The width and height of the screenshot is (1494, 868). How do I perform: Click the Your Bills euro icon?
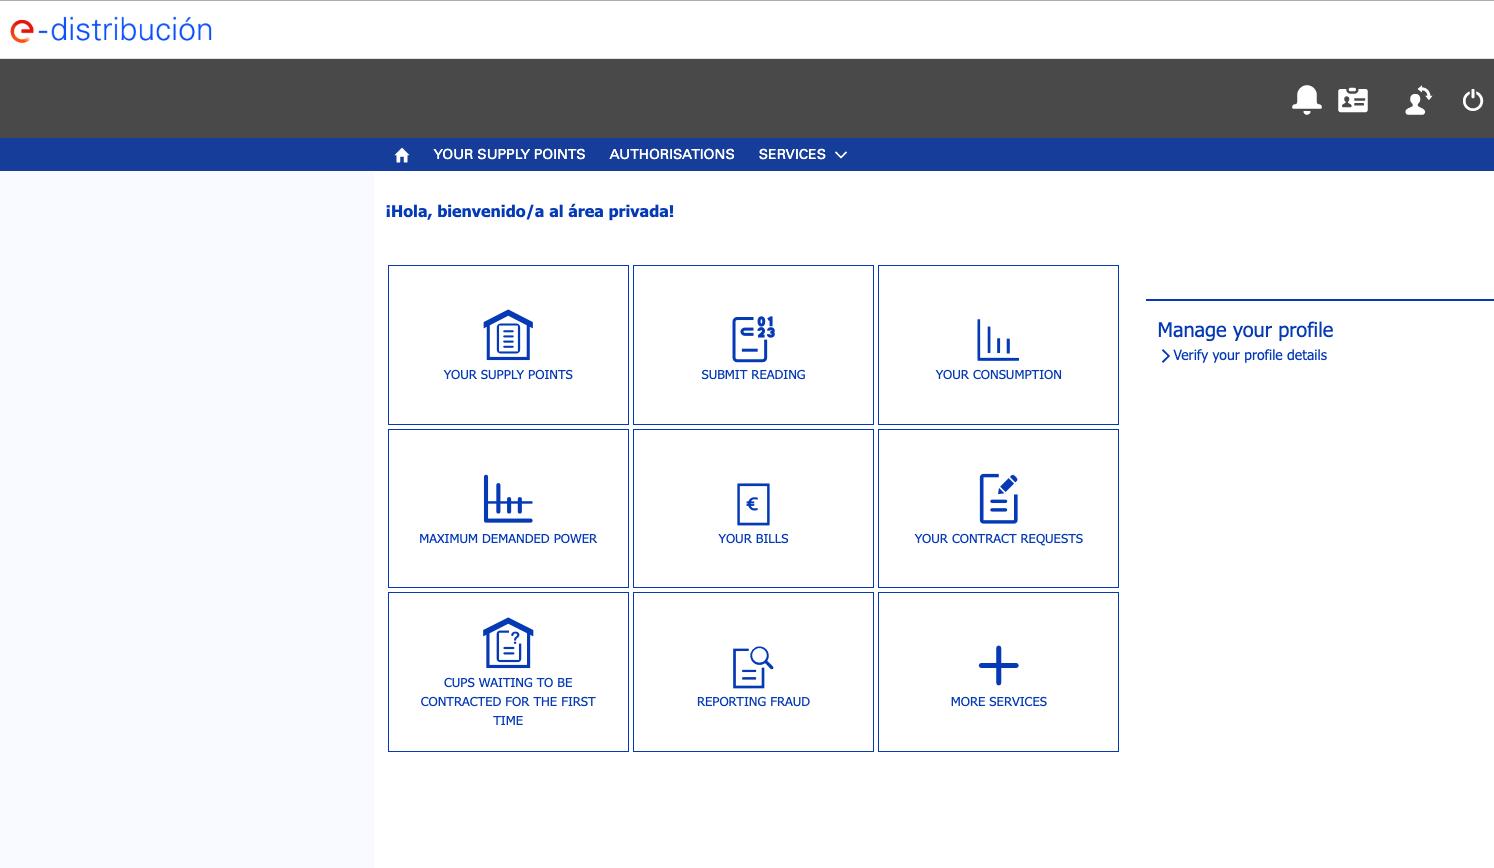[753, 503]
